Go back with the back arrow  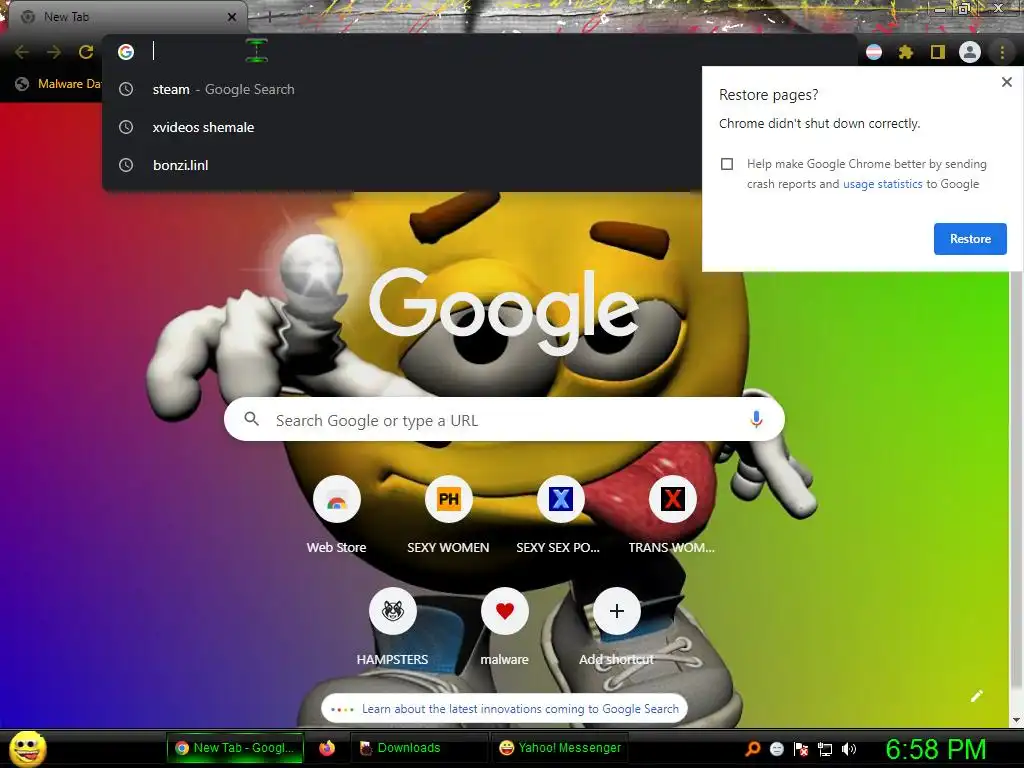point(22,52)
